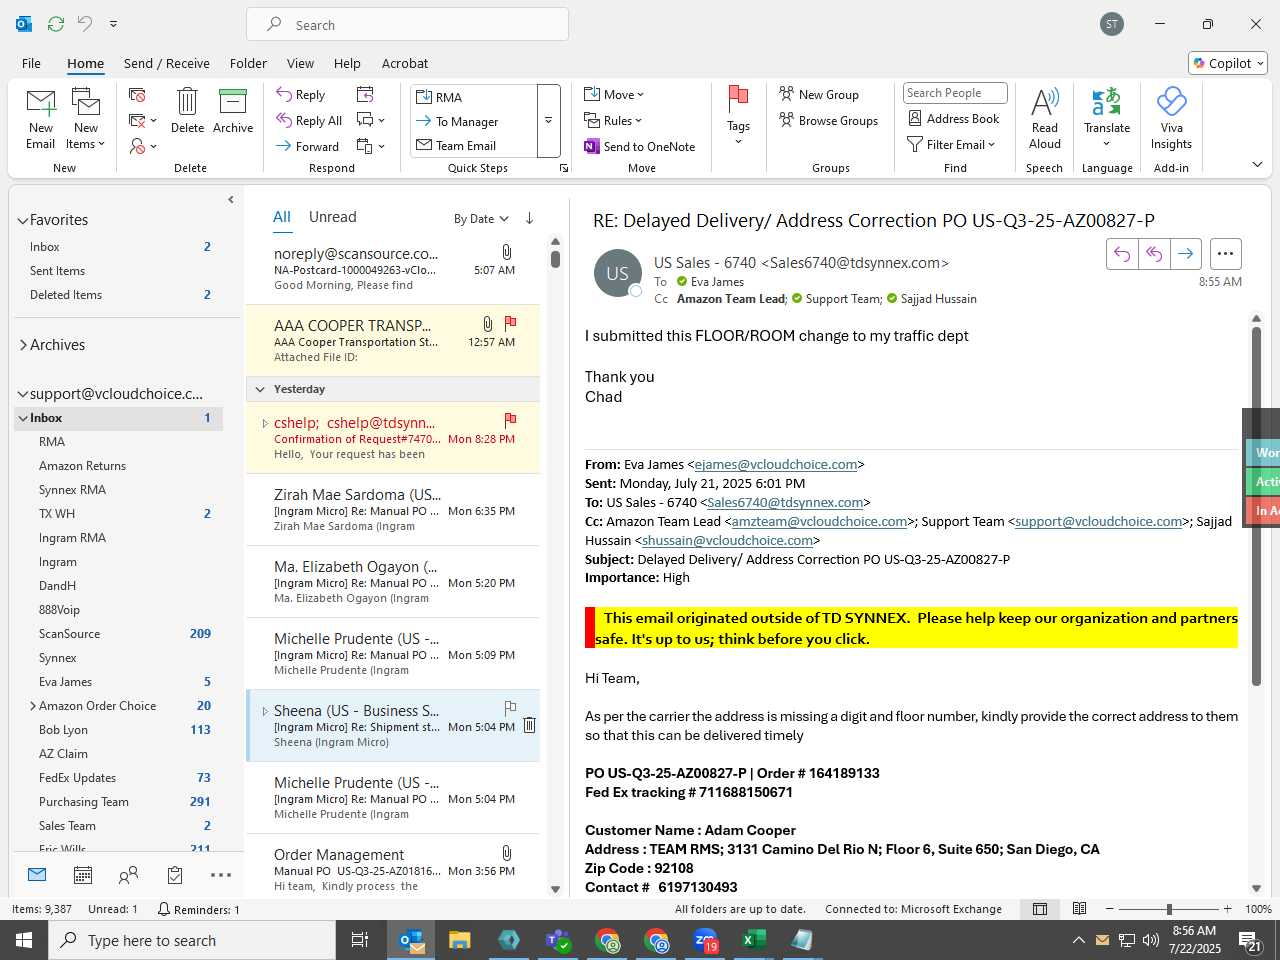Click reply arrow in reading pane header

pyautogui.click(x=1122, y=254)
